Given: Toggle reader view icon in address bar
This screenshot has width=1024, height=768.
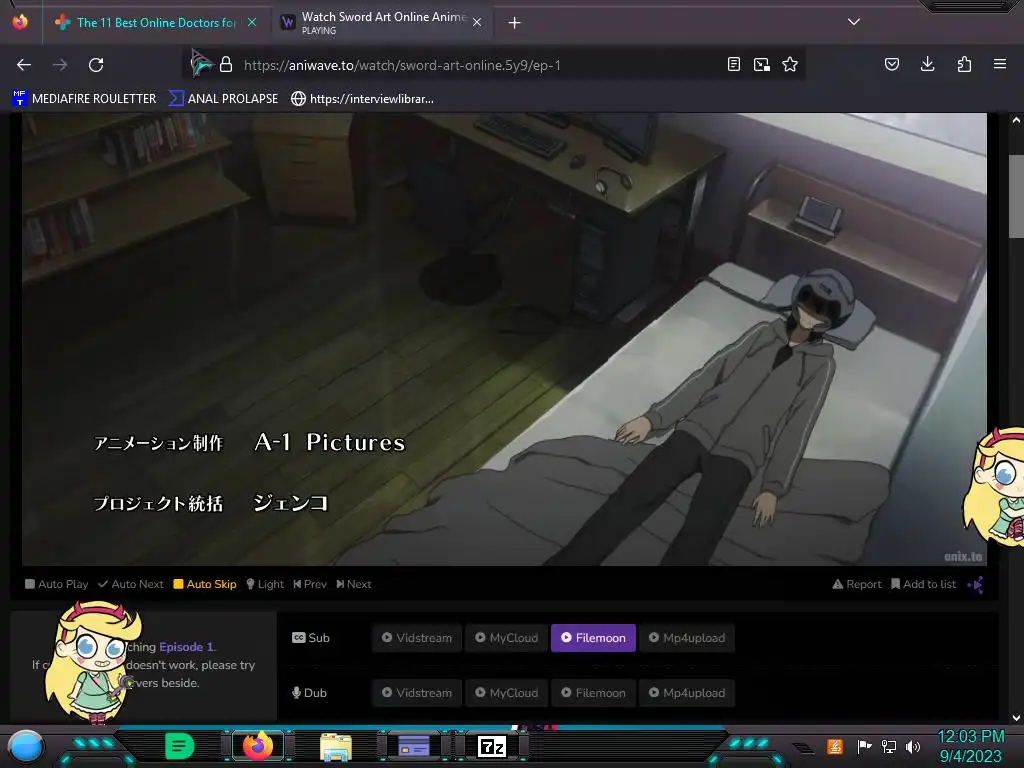Looking at the screenshot, I should pyautogui.click(x=733, y=64).
